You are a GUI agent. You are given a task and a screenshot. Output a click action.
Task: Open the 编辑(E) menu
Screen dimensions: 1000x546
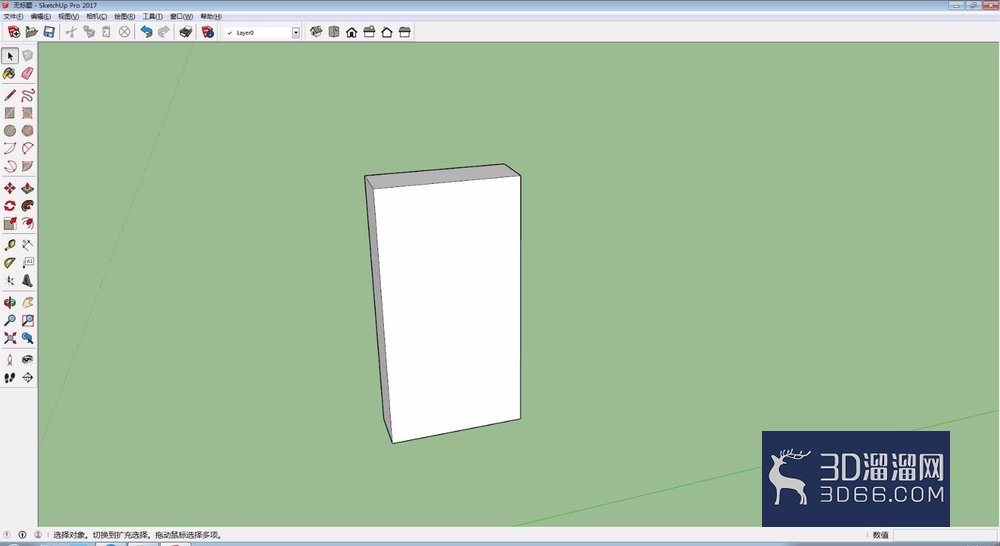pos(40,17)
